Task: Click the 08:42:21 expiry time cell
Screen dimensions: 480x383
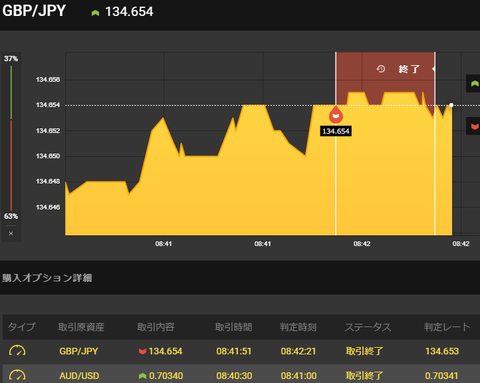Action: pyautogui.click(x=298, y=351)
